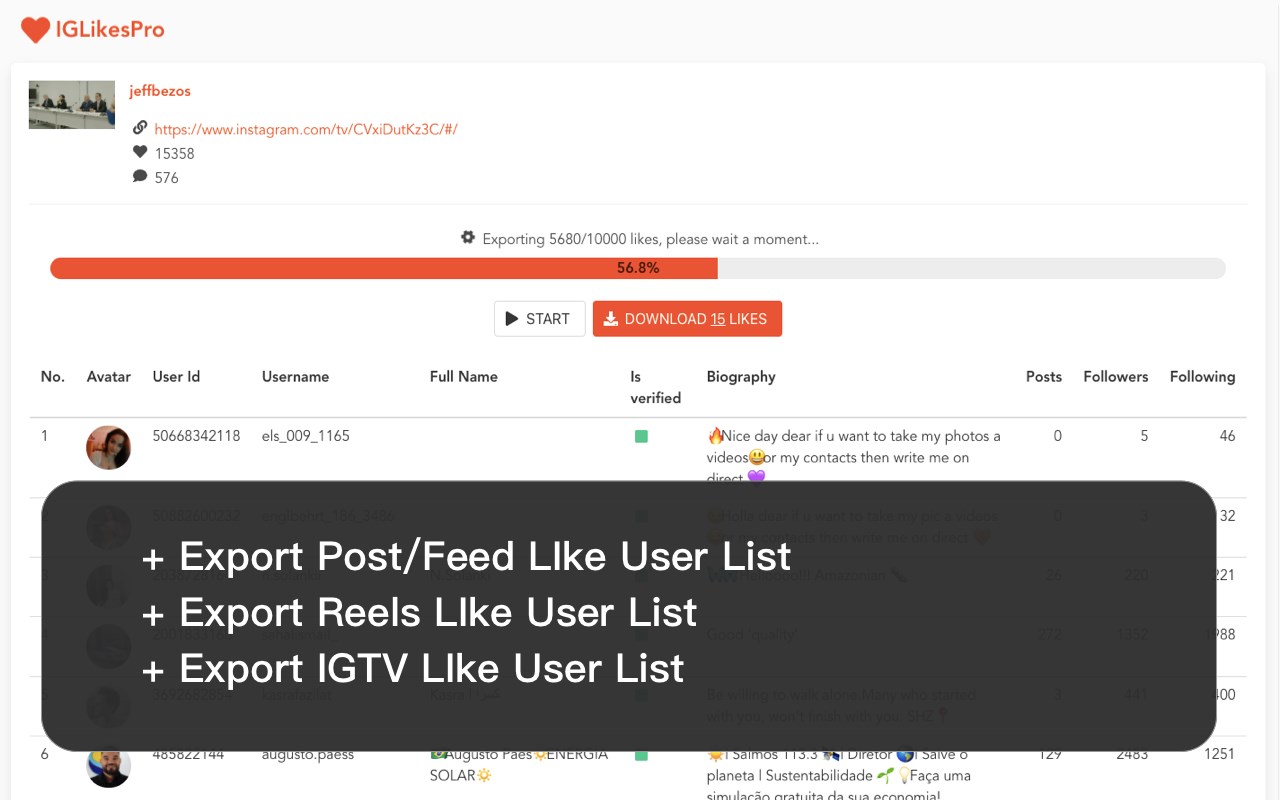Screen dimensions: 1280x800
Task: Click user id 50668342118
Action: (196, 436)
